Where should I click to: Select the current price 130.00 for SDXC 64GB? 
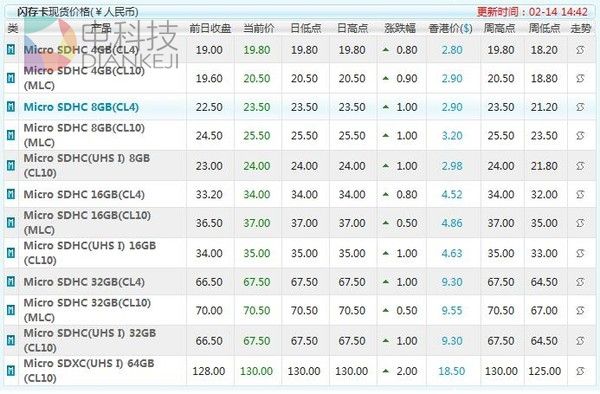(x=256, y=371)
